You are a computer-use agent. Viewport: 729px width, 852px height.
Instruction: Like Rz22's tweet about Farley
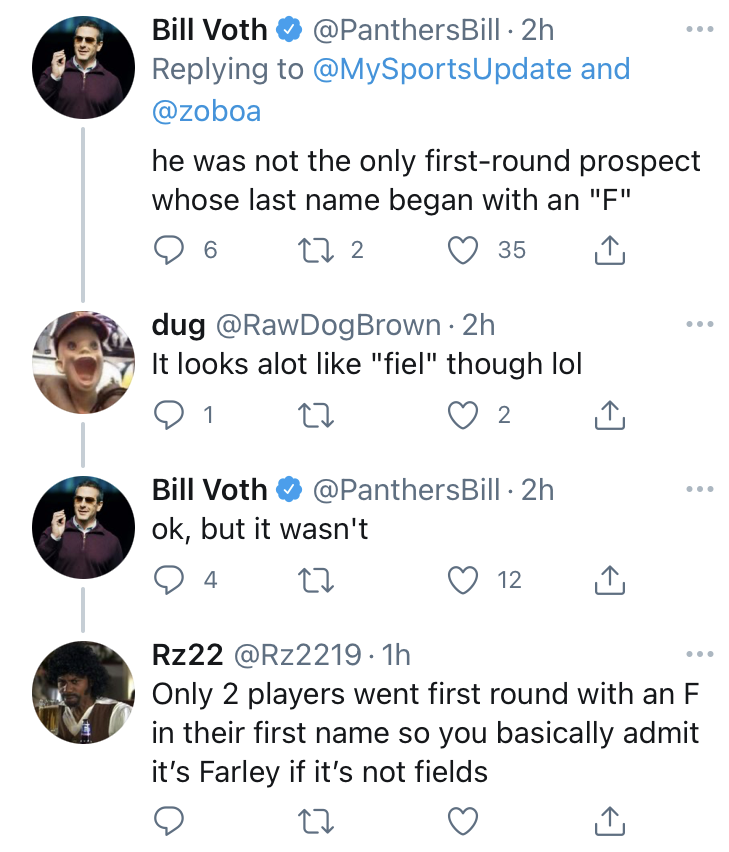click(x=463, y=820)
